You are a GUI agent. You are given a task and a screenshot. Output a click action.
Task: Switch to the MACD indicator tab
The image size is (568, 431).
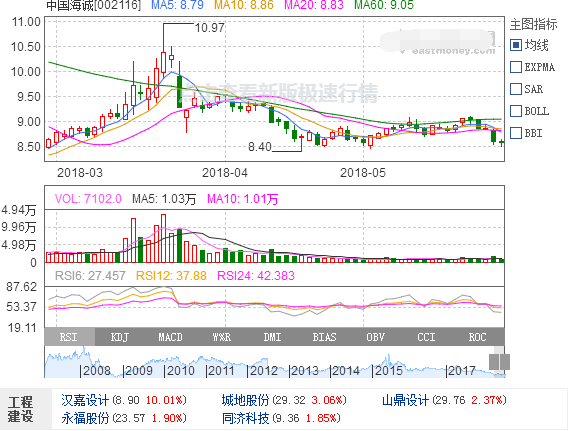(170, 337)
